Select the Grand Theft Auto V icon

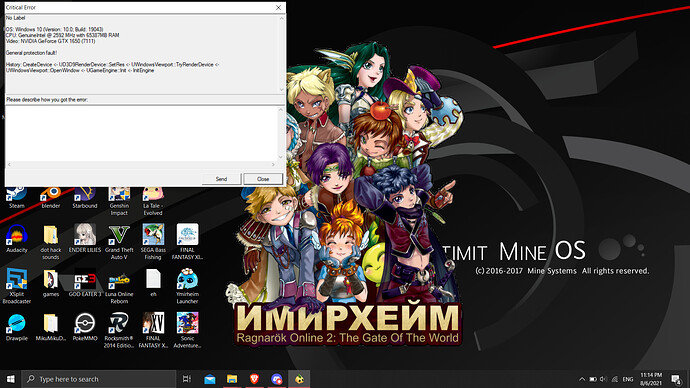(119, 242)
